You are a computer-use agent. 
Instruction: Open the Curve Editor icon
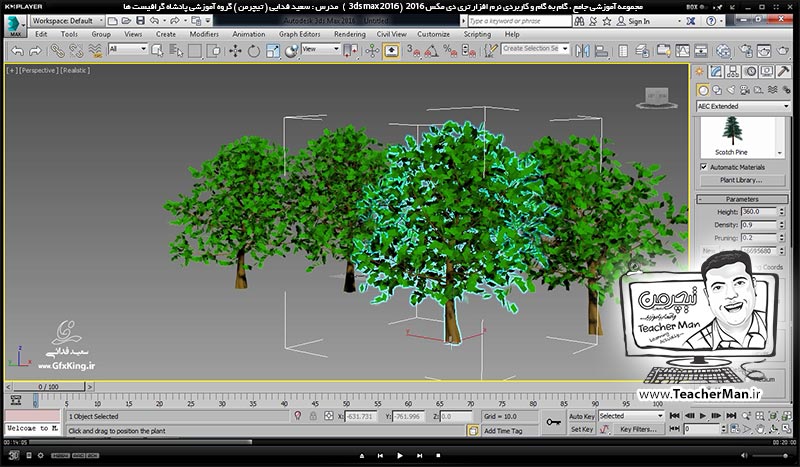coord(682,51)
